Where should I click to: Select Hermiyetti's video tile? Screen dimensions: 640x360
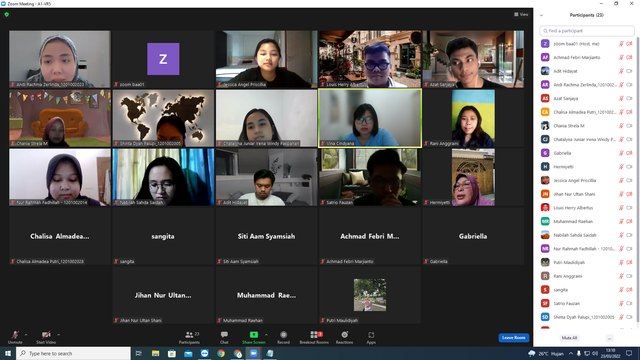[473, 177]
